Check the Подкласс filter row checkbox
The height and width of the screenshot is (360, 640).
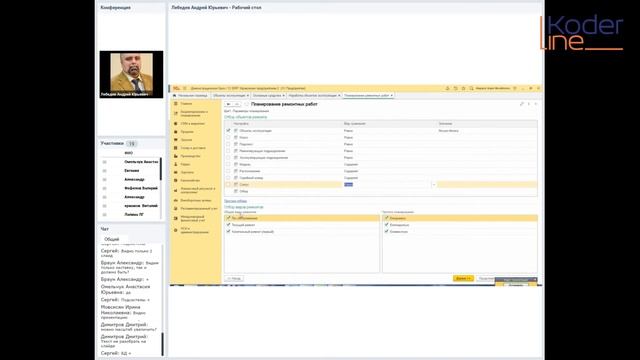228,144
